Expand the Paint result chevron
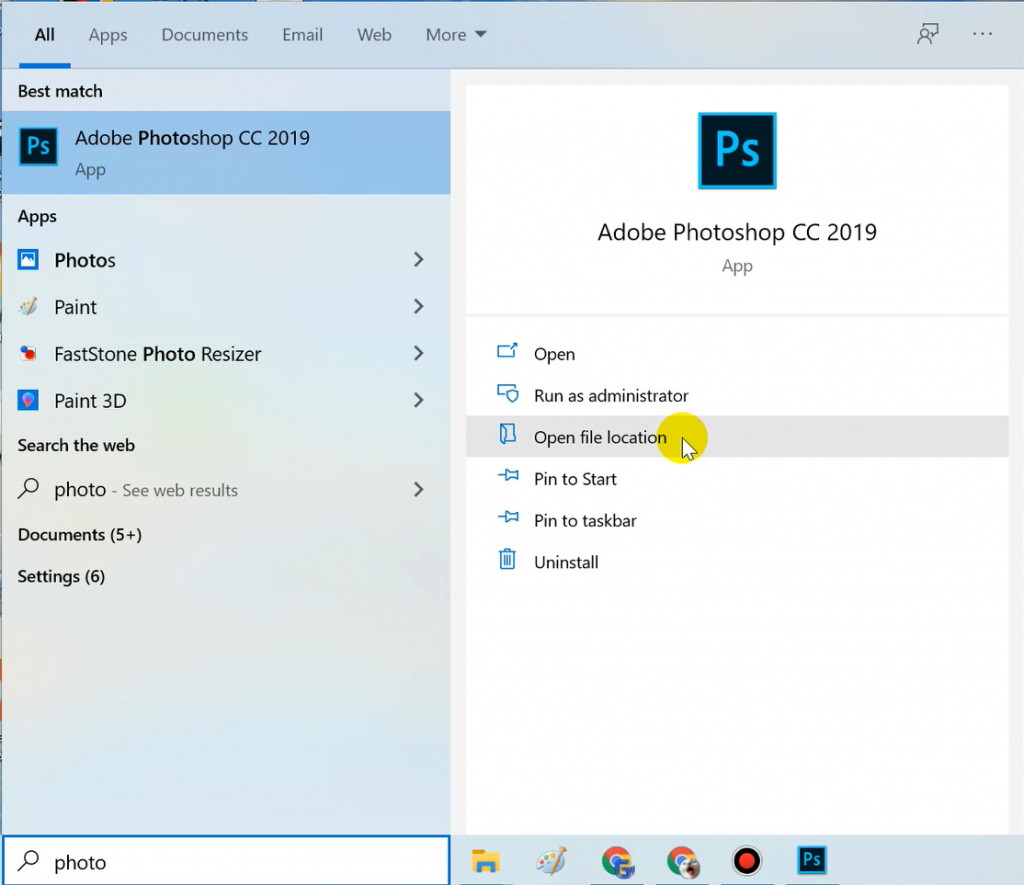Image resolution: width=1024 pixels, height=885 pixels. (x=418, y=307)
